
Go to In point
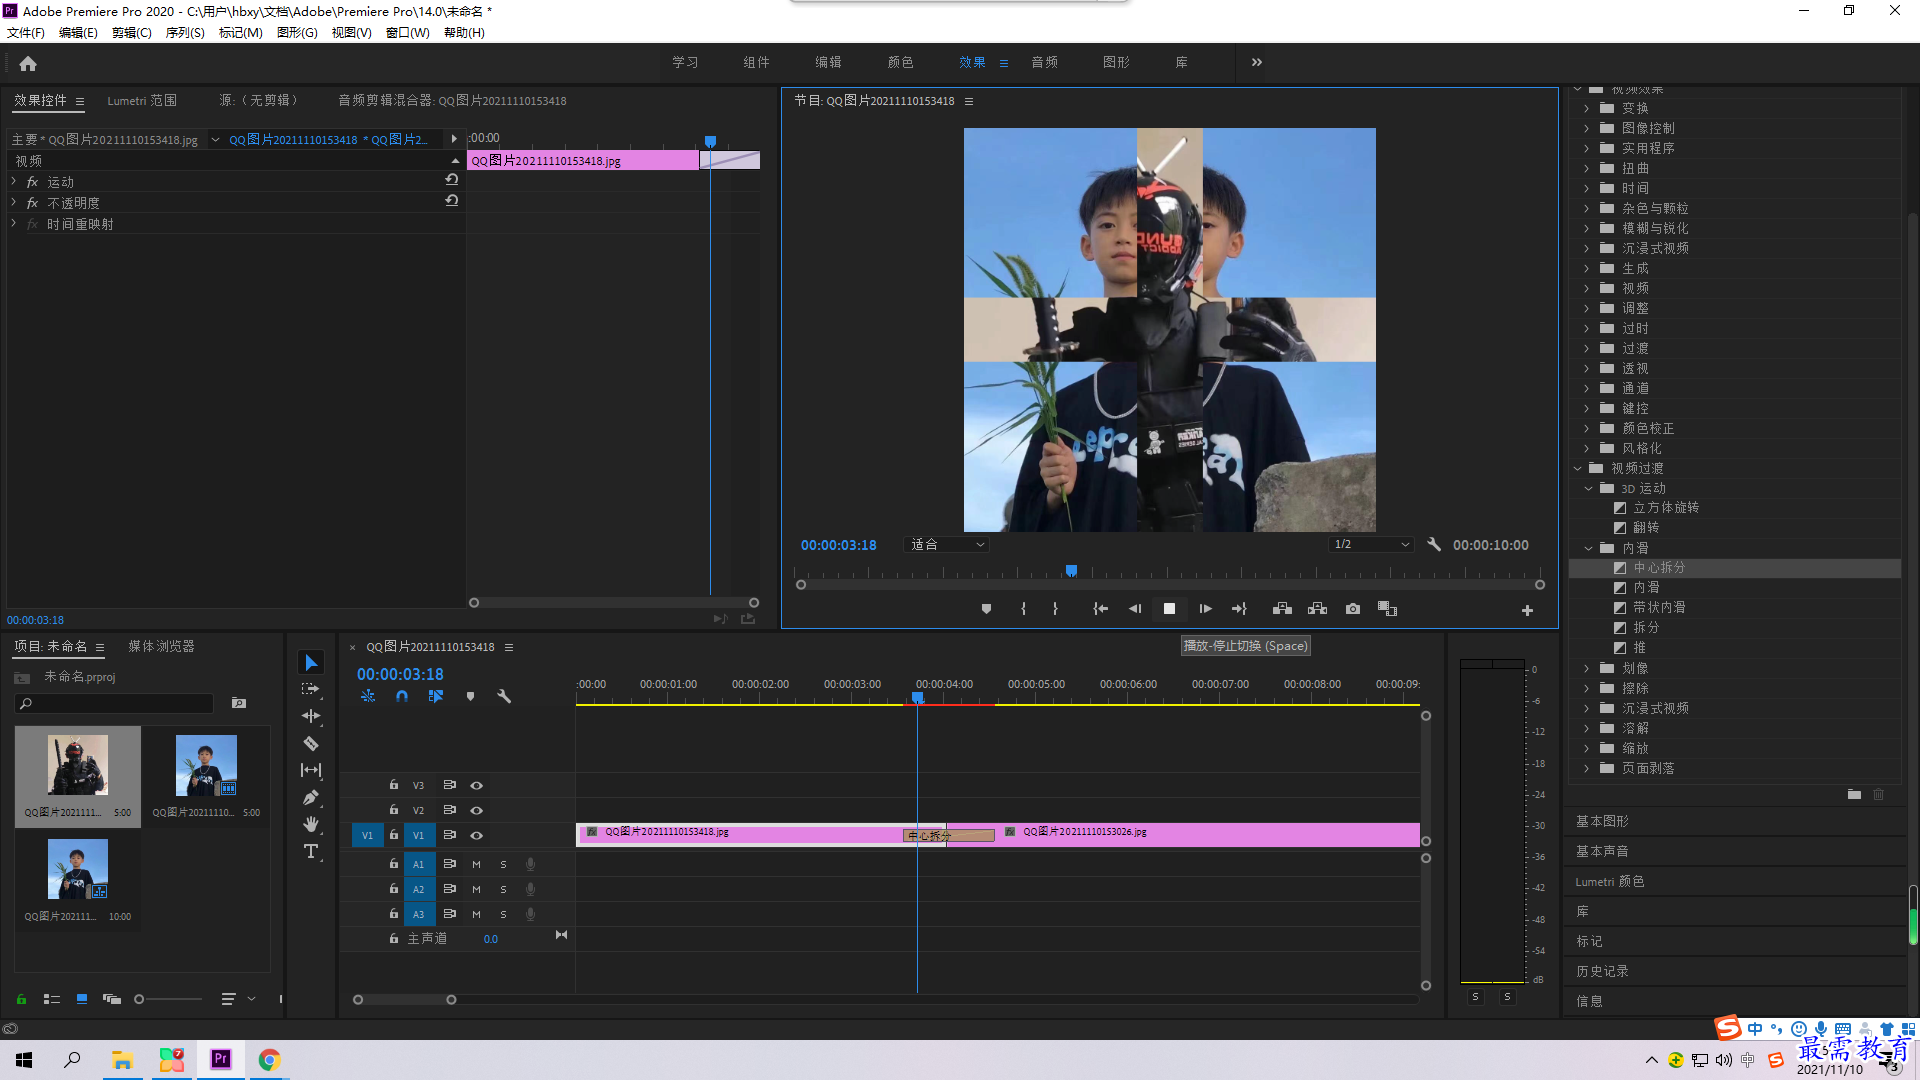coord(1100,609)
